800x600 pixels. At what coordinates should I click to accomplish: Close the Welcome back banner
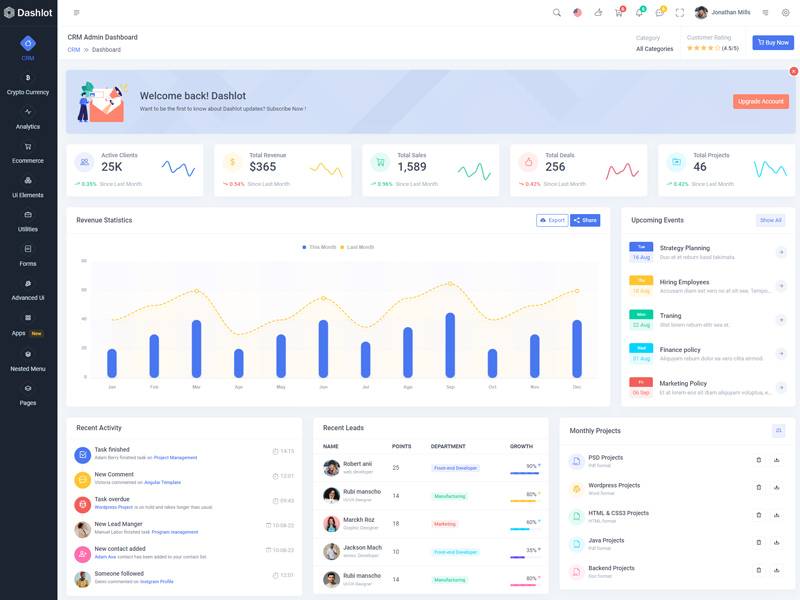pos(794,71)
